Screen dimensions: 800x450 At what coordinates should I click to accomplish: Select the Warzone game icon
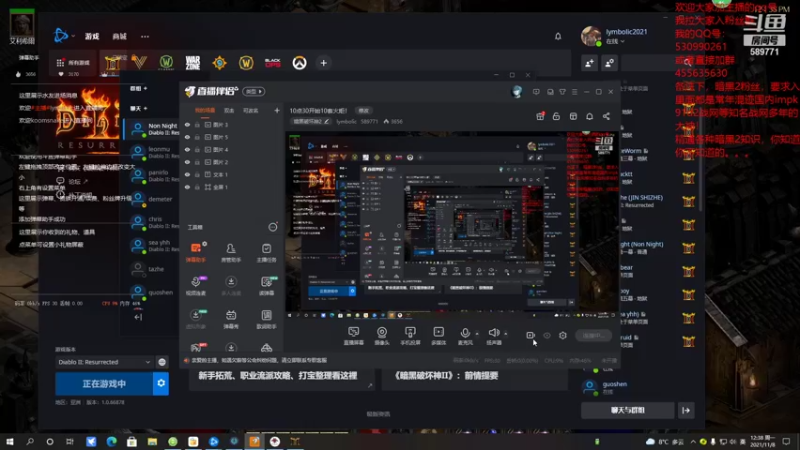click(x=193, y=63)
